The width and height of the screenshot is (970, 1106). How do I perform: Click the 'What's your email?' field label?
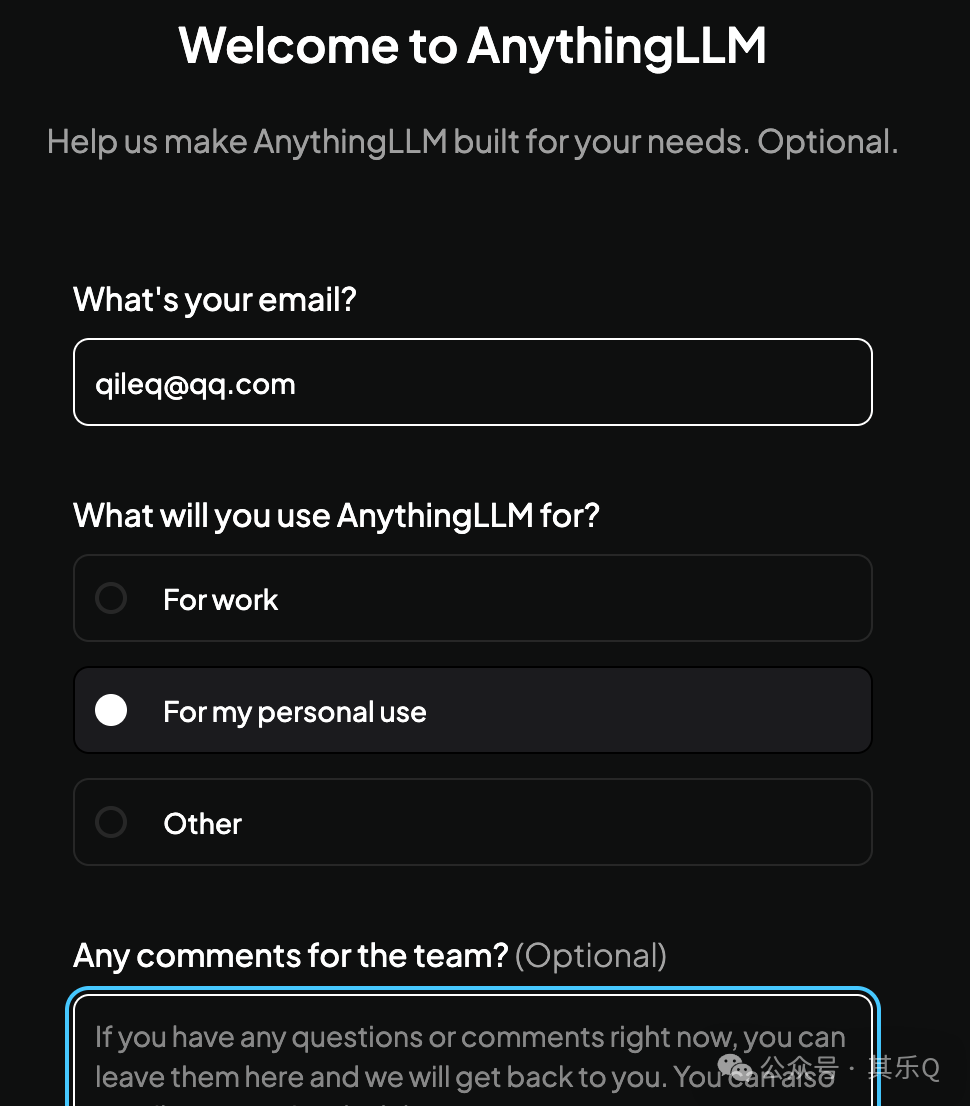coord(215,300)
